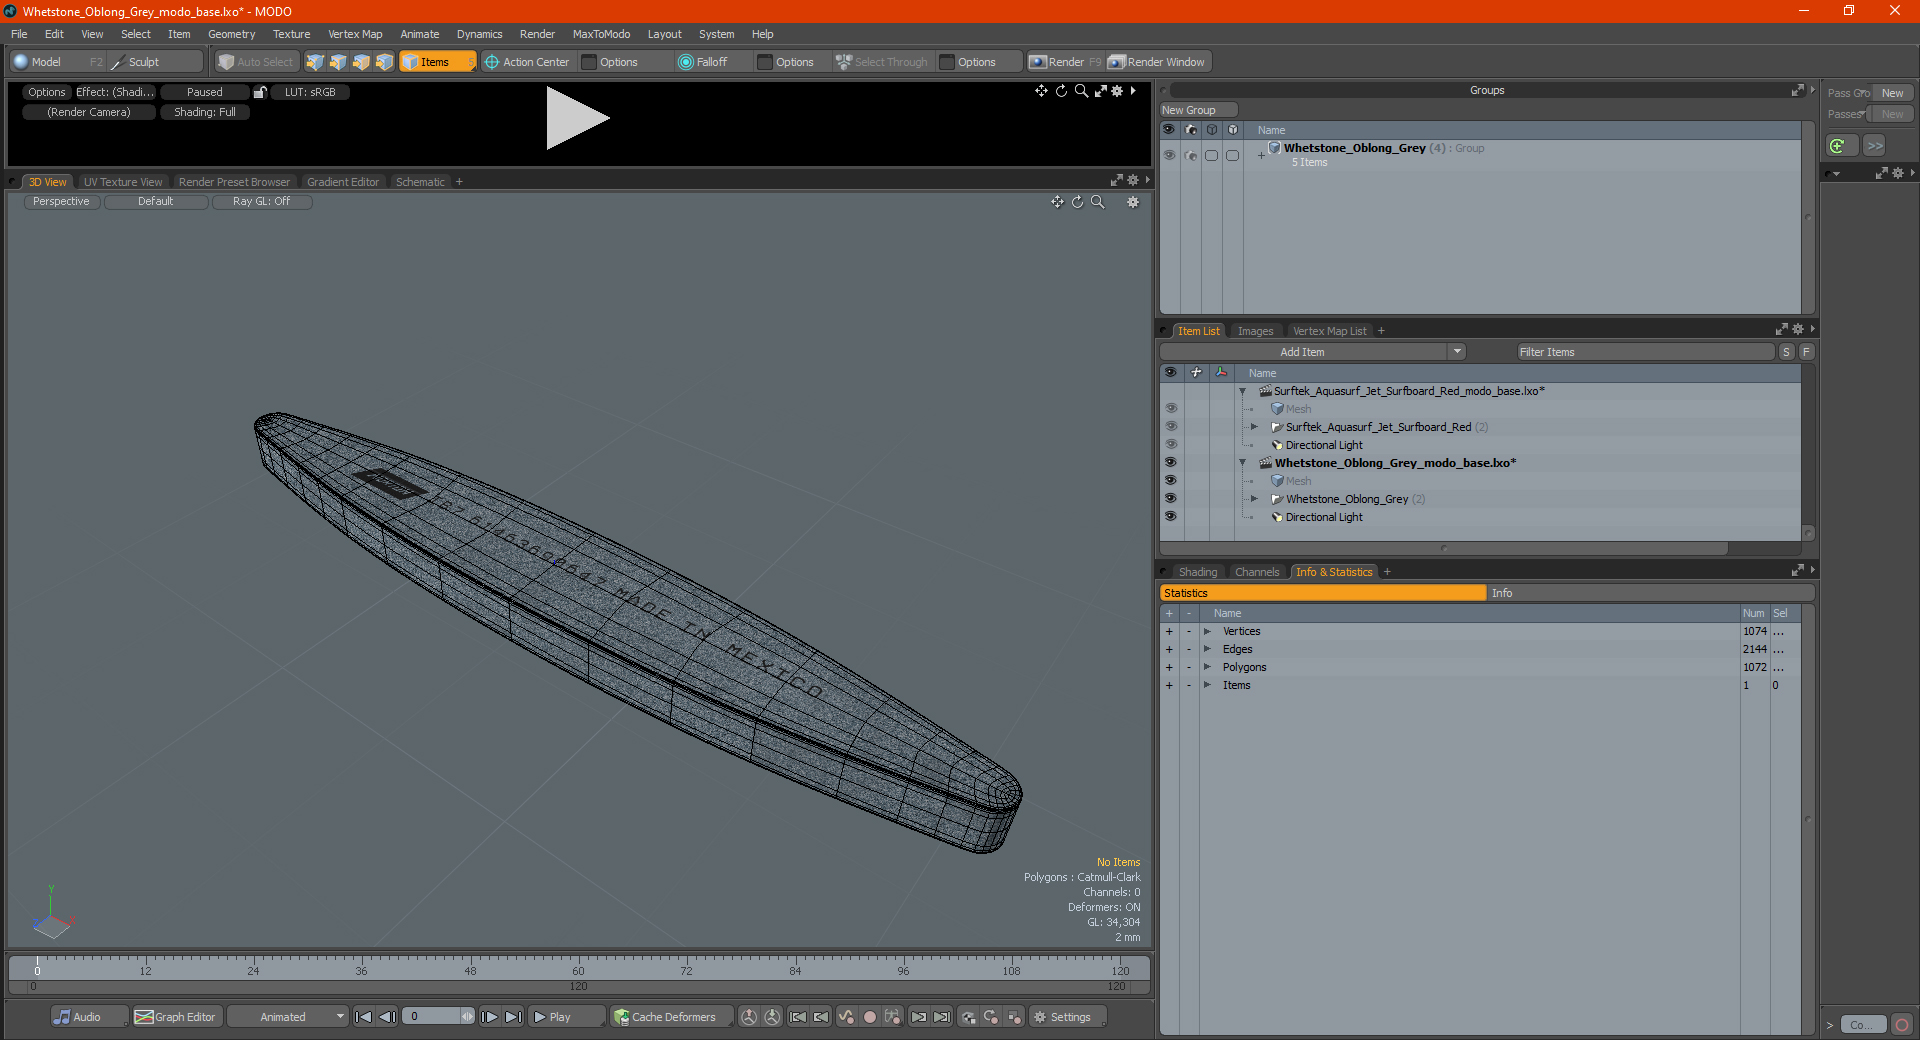Toggle visibility of Whetstone_Oblong_Grey_modo_base.lxo scene

click(x=1170, y=462)
